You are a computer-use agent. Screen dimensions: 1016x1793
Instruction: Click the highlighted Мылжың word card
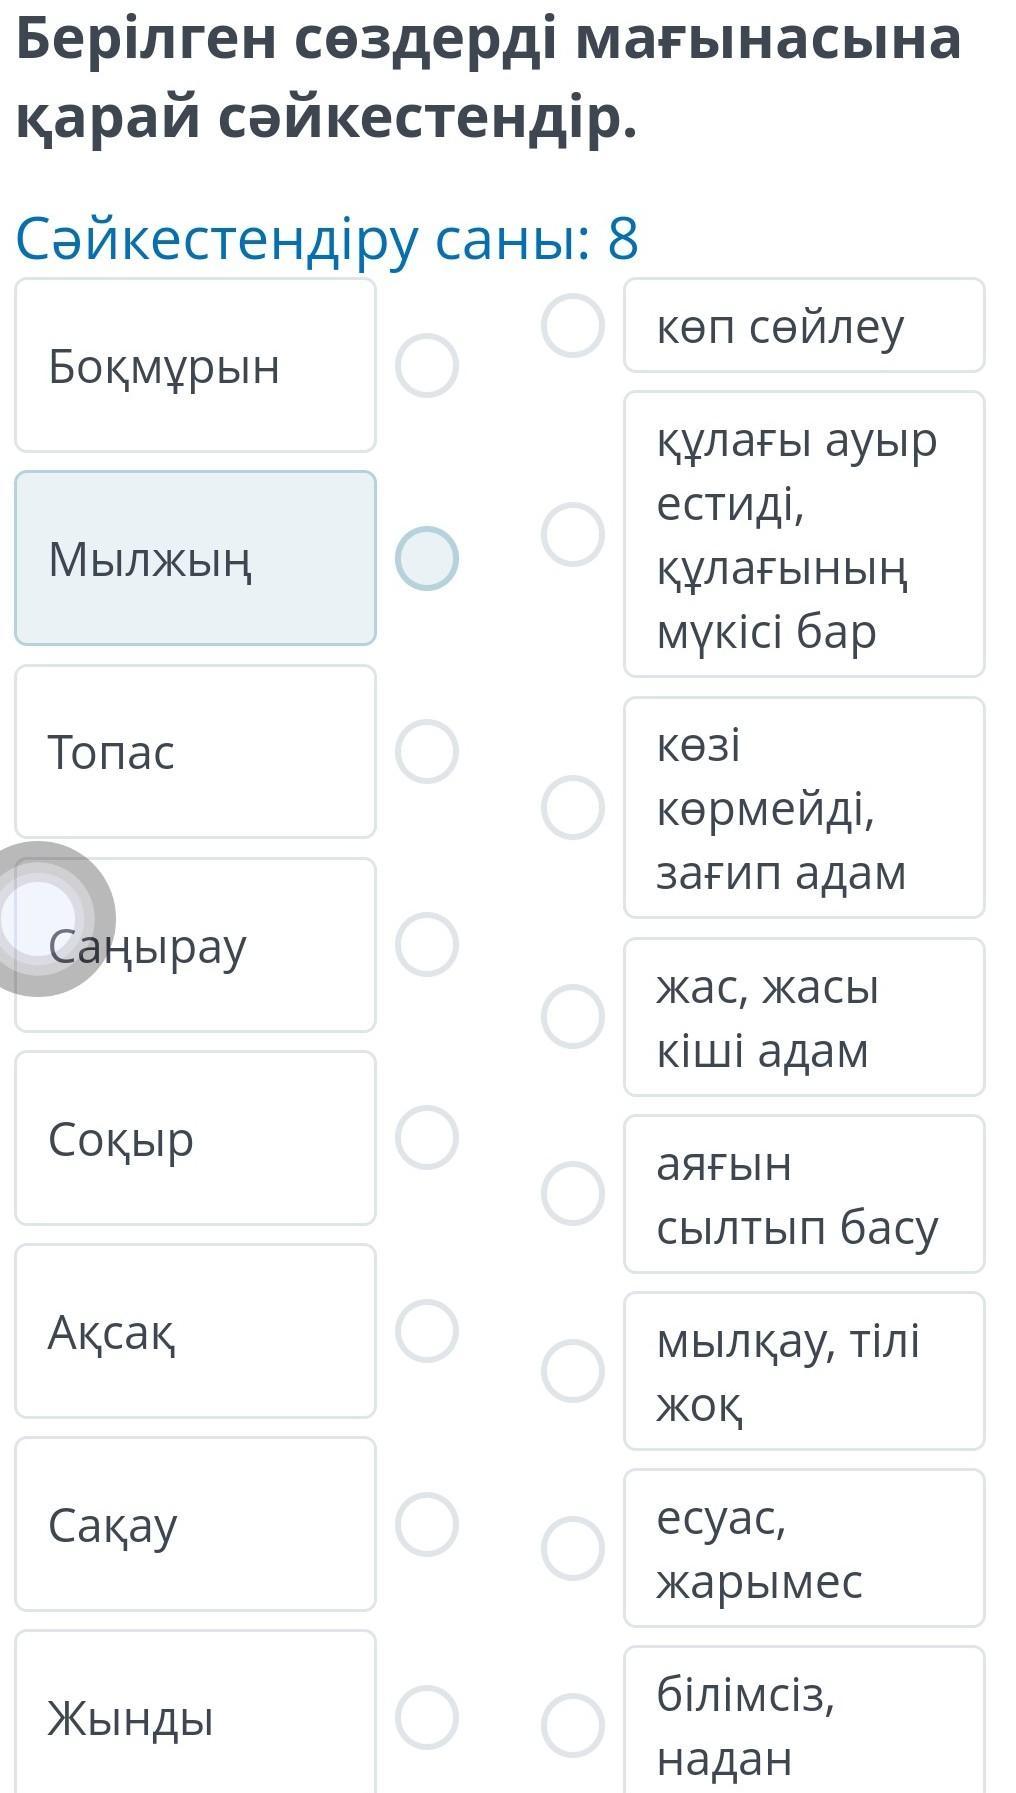point(195,558)
